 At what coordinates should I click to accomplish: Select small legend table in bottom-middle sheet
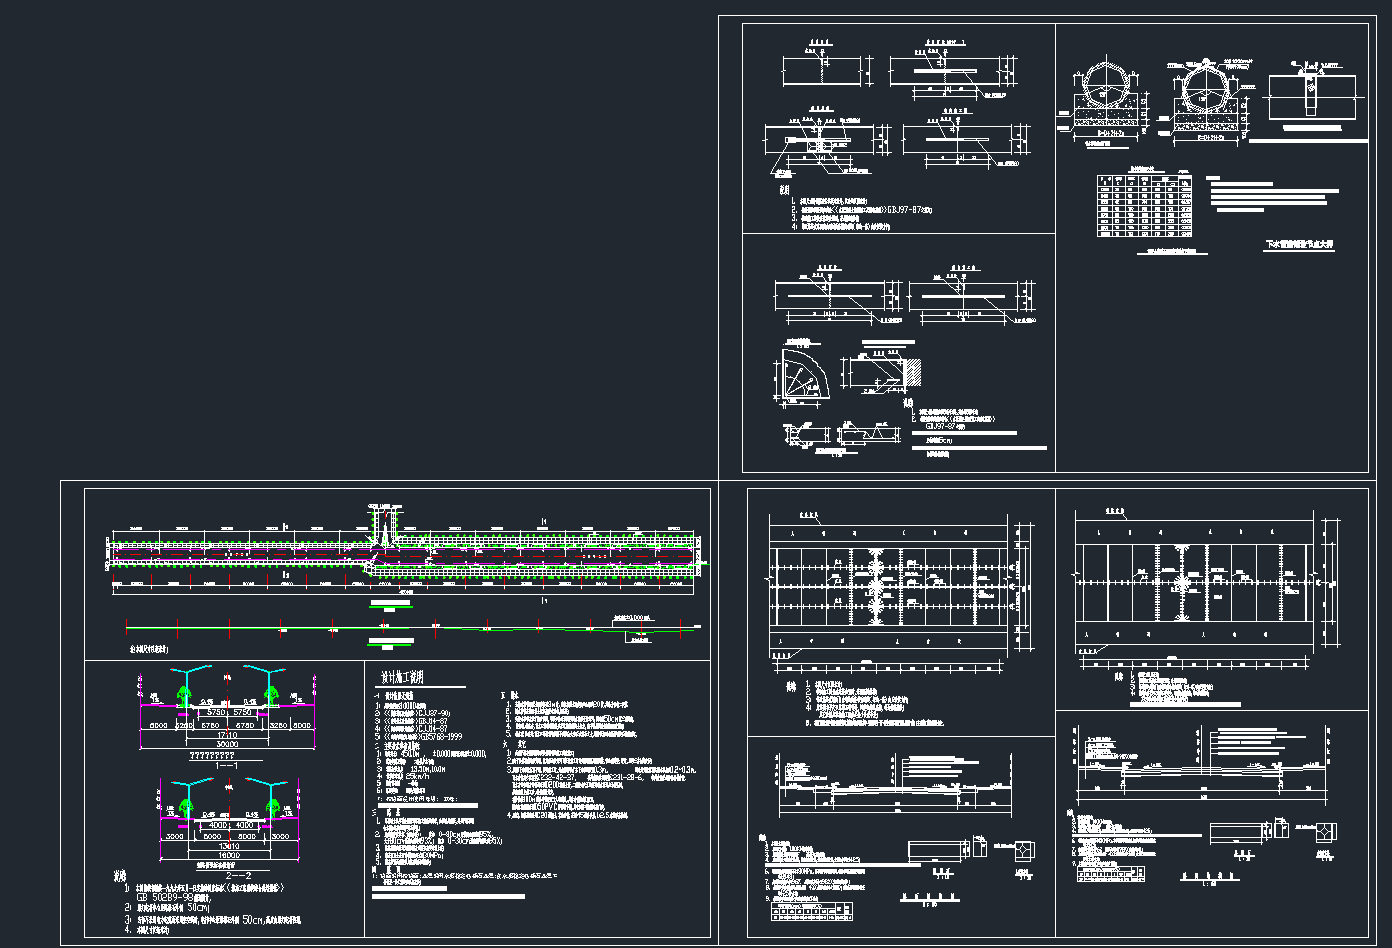(x=813, y=910)
